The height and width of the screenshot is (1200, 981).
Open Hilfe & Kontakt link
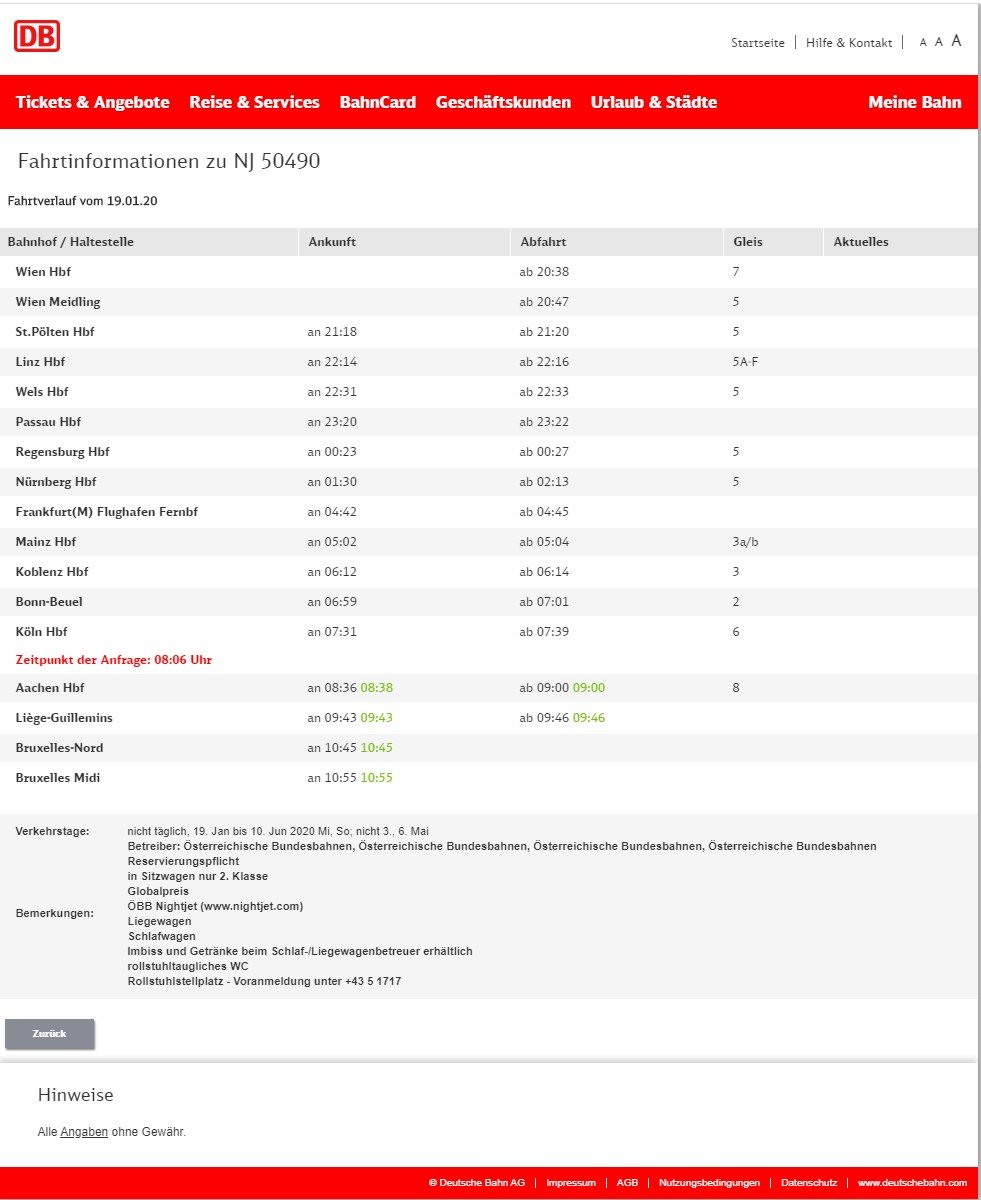(848, 43)
